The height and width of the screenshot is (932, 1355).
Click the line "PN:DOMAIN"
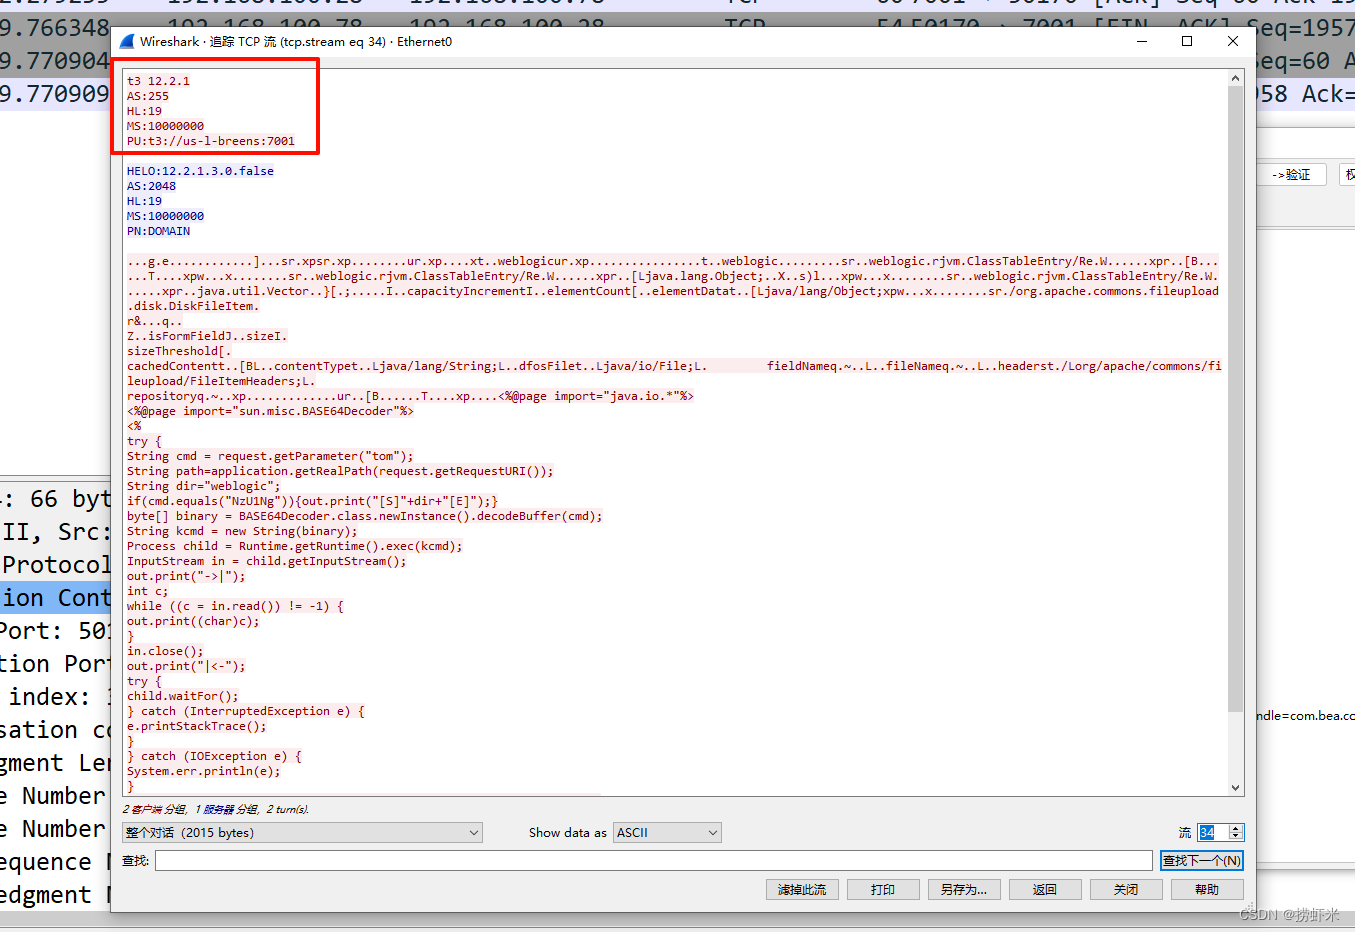pyautogui.click(x=158, y=231)
